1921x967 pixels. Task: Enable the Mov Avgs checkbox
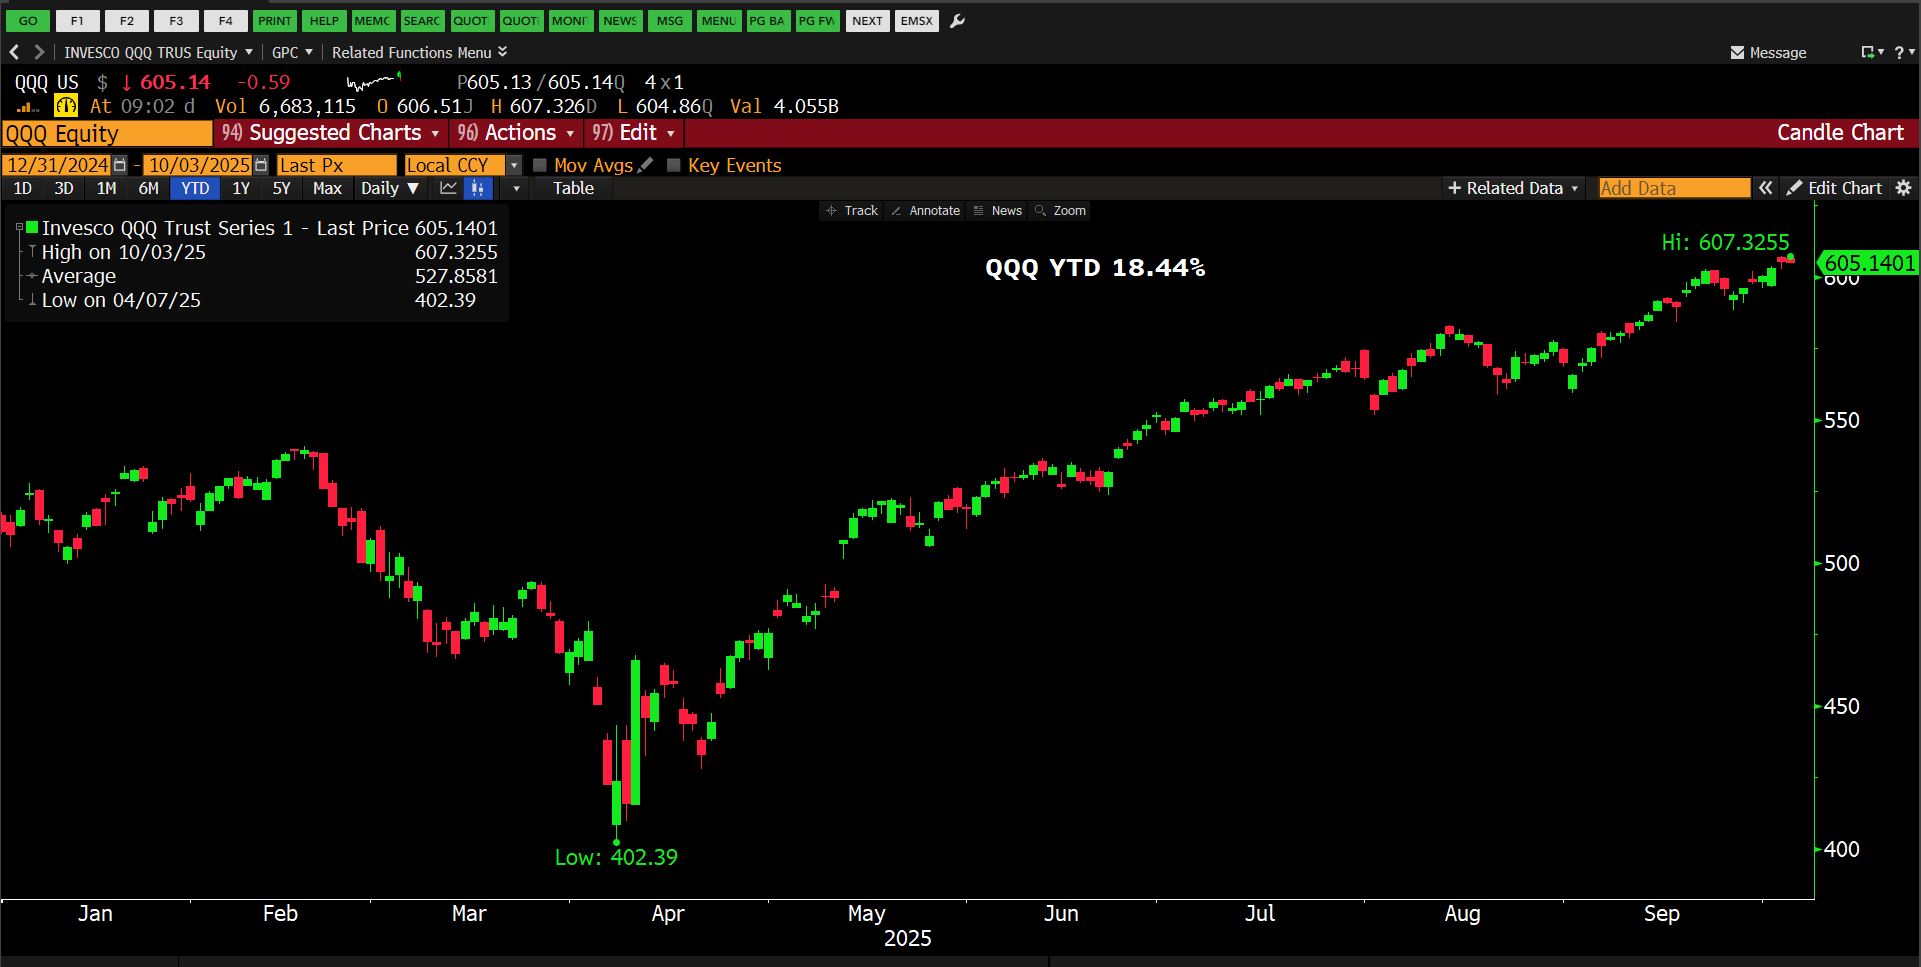[x=540, y=165]
